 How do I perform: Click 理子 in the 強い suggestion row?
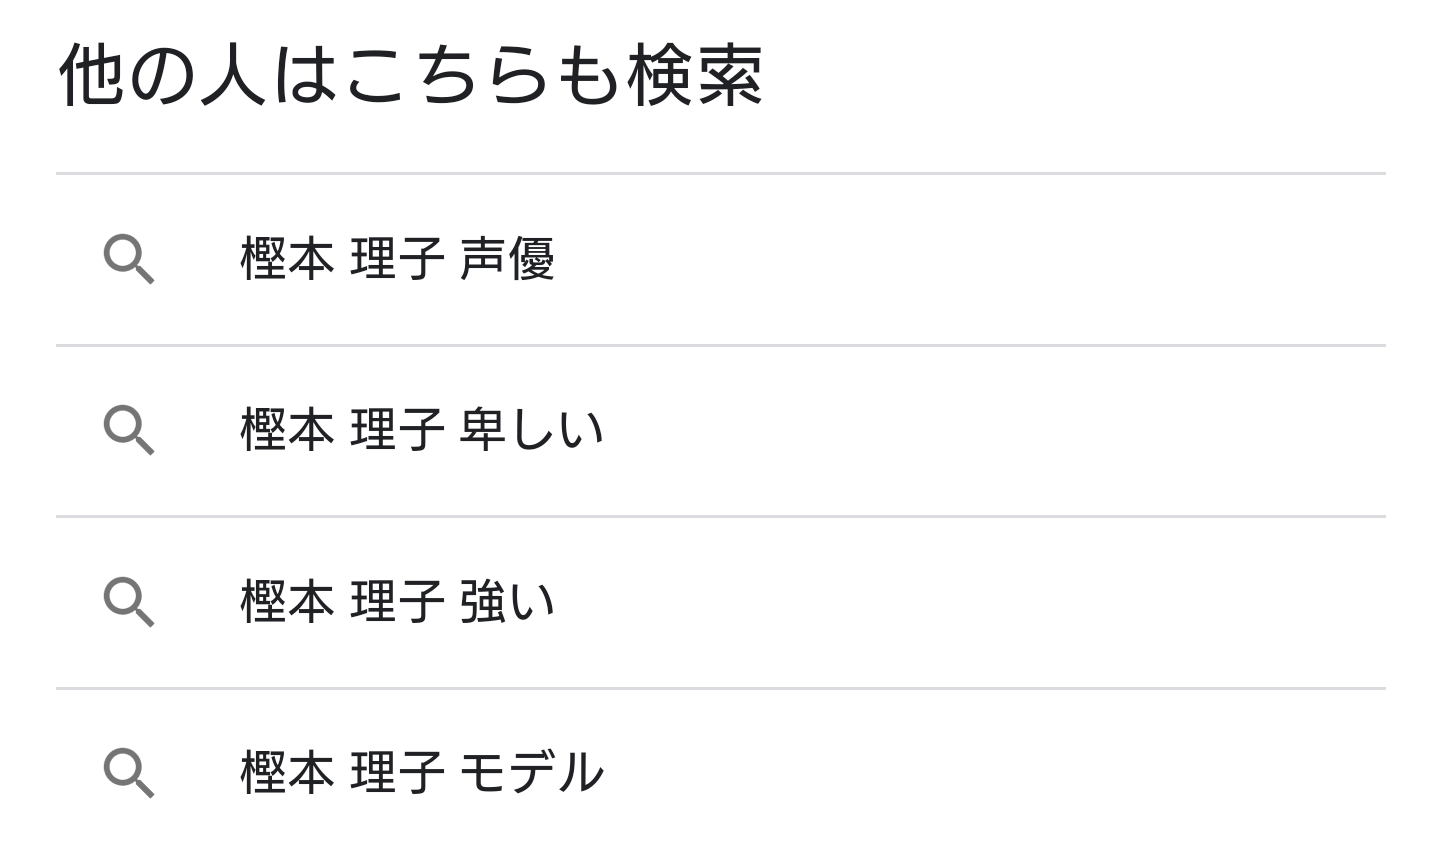397,602
